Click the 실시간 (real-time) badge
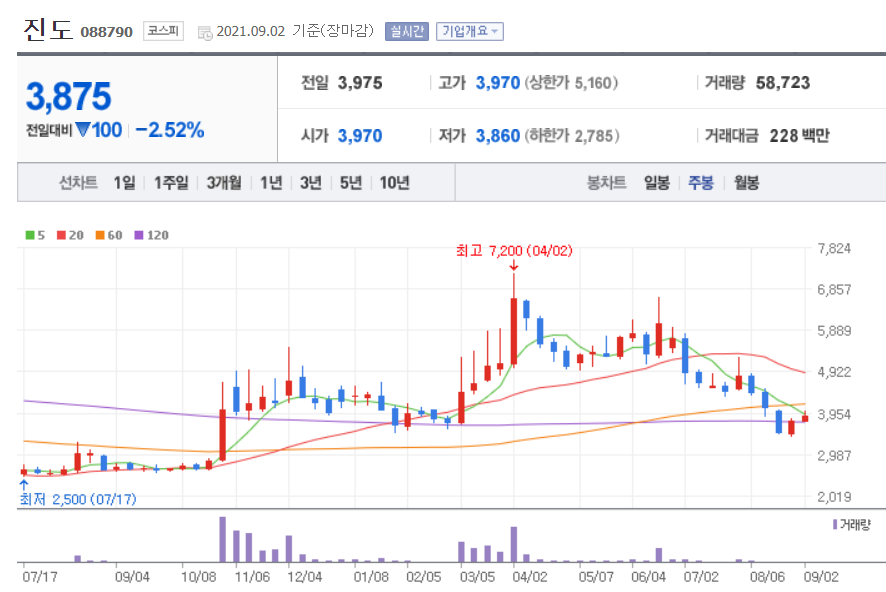 (409, 30)
